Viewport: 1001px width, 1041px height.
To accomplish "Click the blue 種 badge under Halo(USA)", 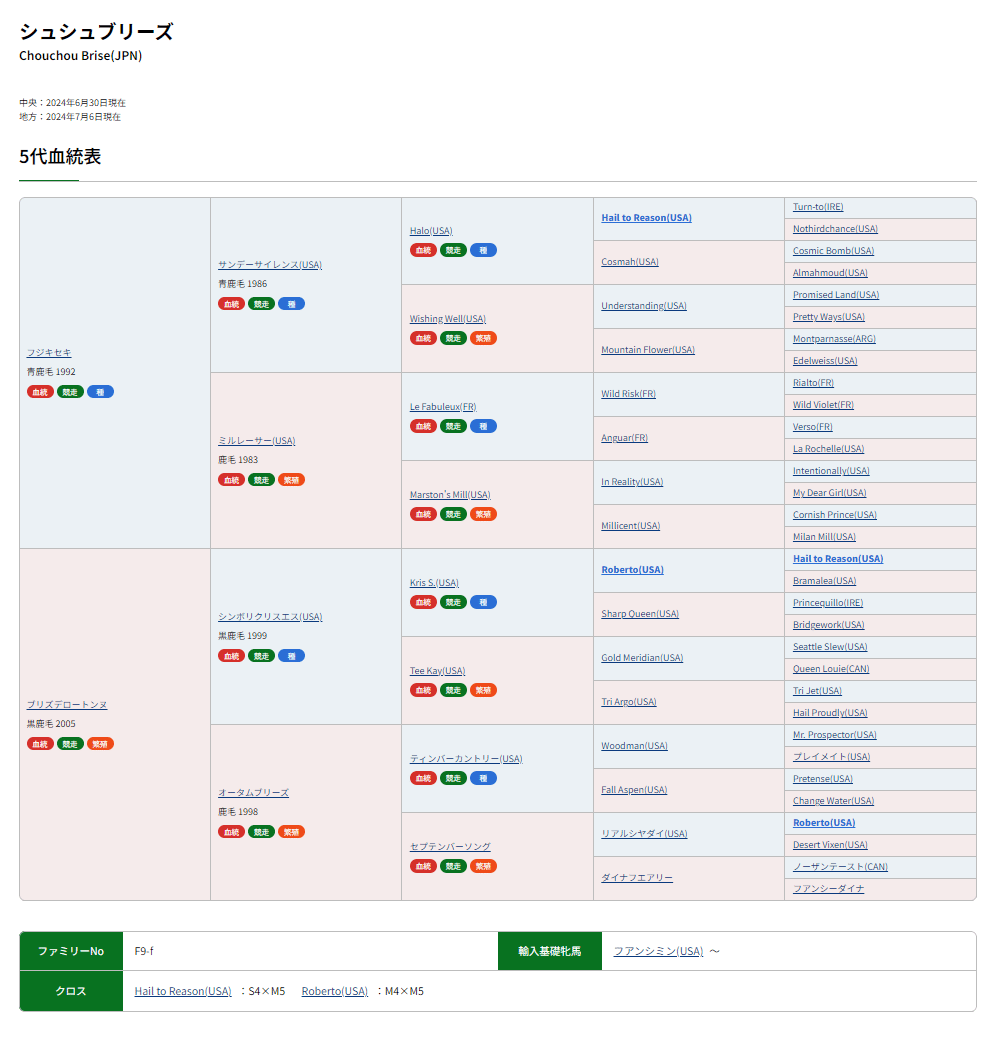I will click(483, 250).
